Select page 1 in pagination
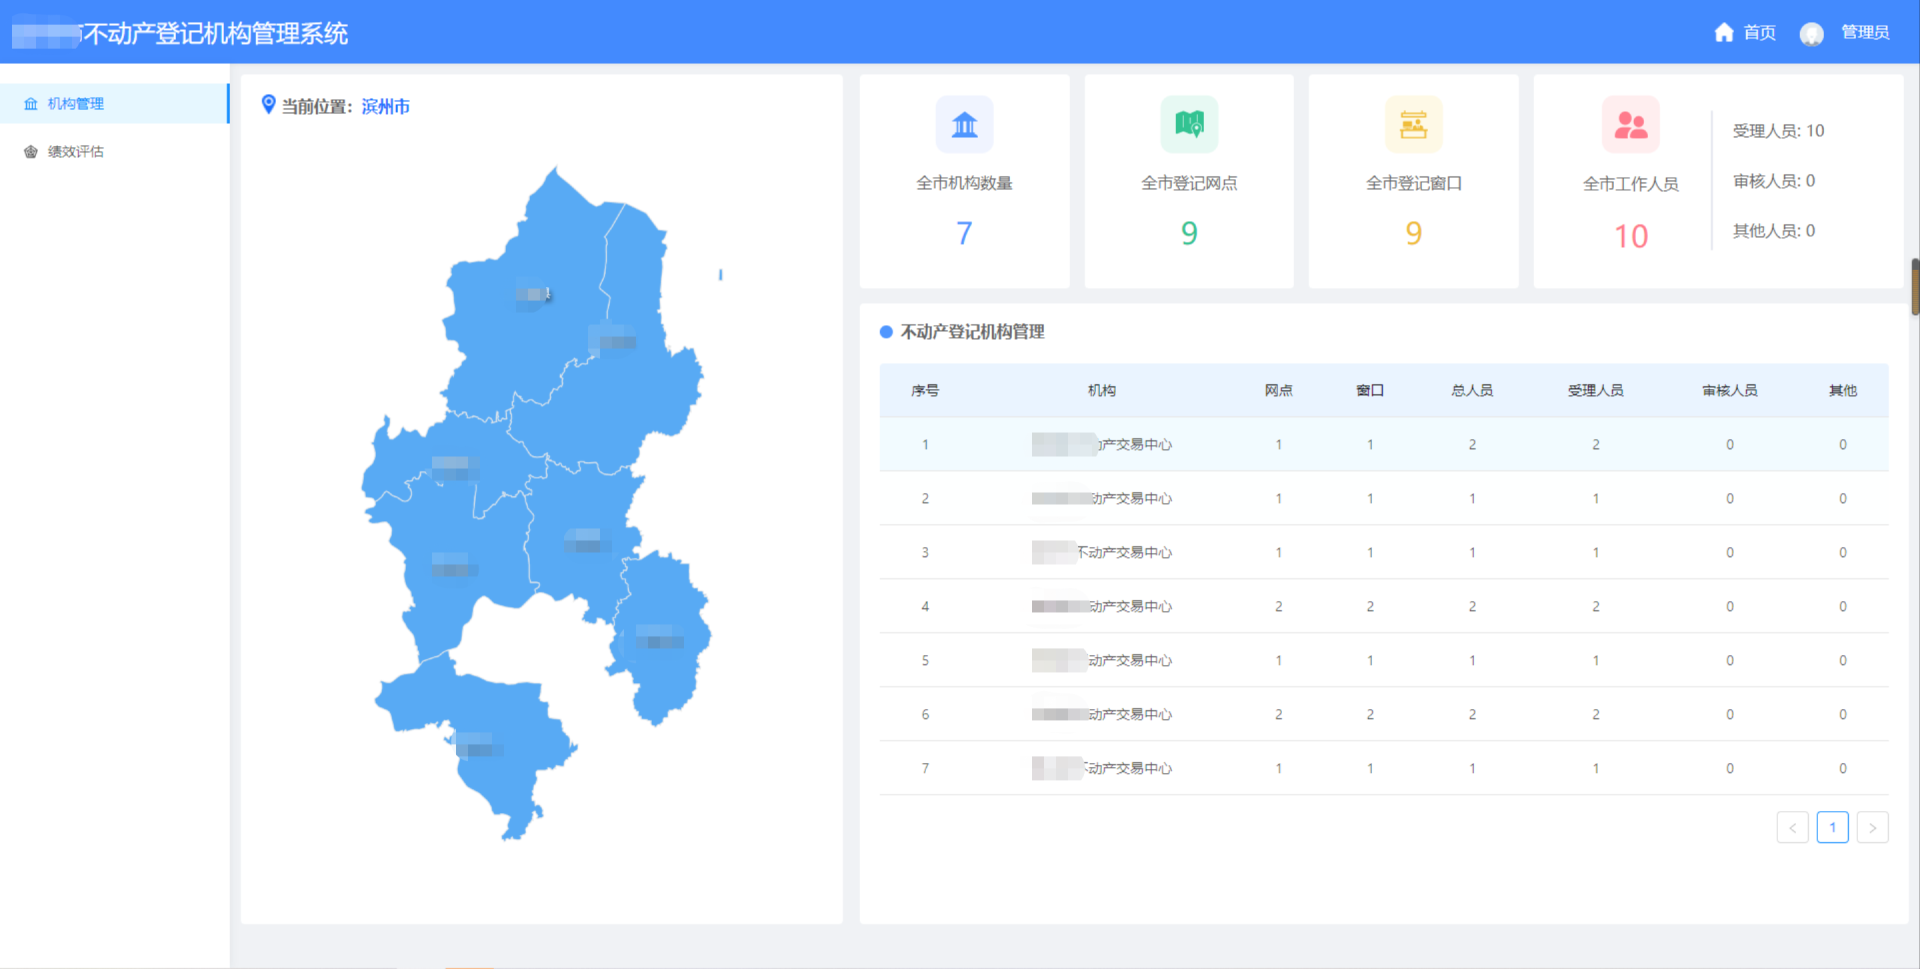1920x969 pixels. pos(1832,827)
